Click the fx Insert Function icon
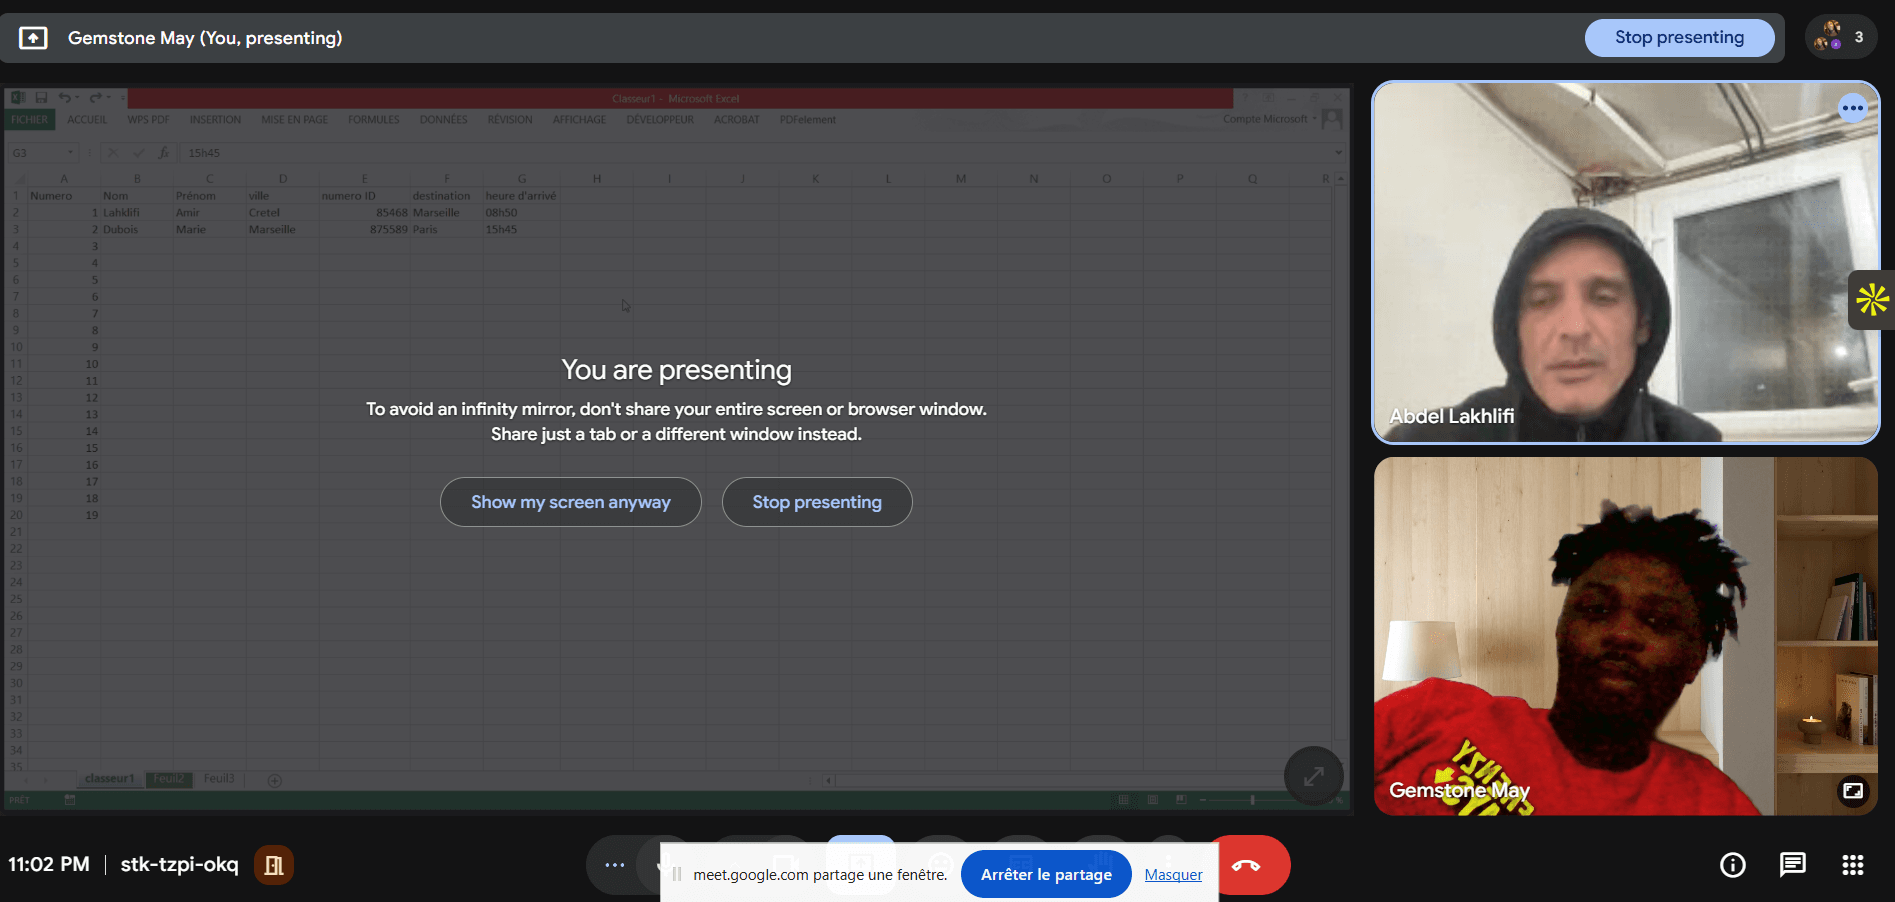The image size is (1895, 902). pos(164,153)
